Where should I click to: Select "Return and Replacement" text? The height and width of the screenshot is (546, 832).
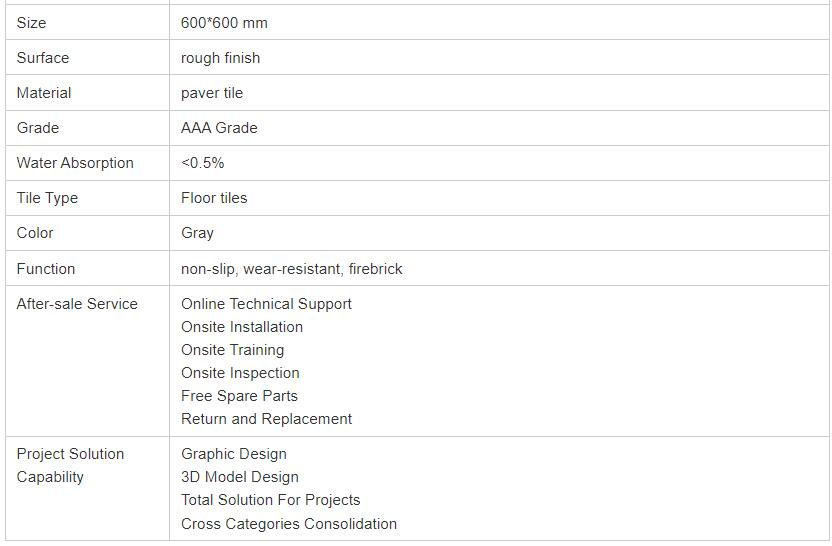[x=266, y=419]
